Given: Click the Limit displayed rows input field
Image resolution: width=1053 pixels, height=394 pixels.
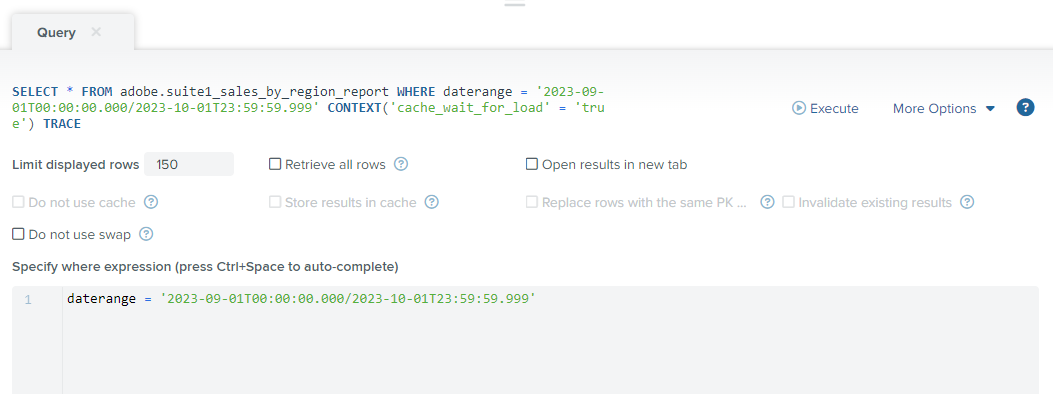Looking at the screenshot, I should pos(189,164).
